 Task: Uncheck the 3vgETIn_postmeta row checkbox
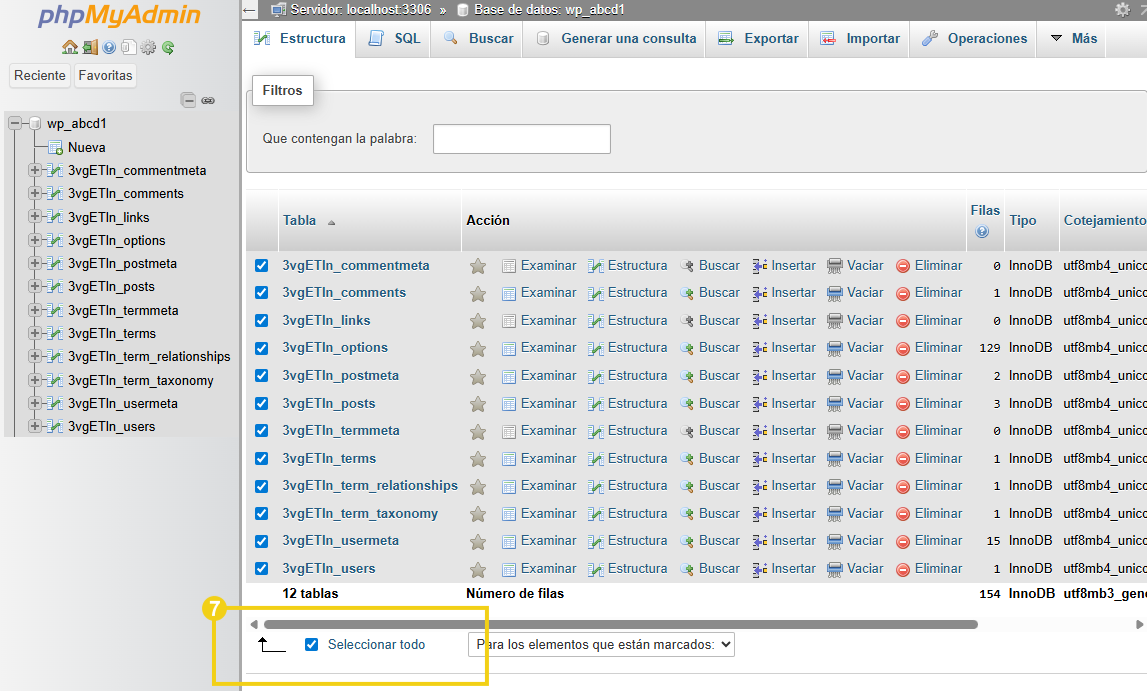(261, 375)
